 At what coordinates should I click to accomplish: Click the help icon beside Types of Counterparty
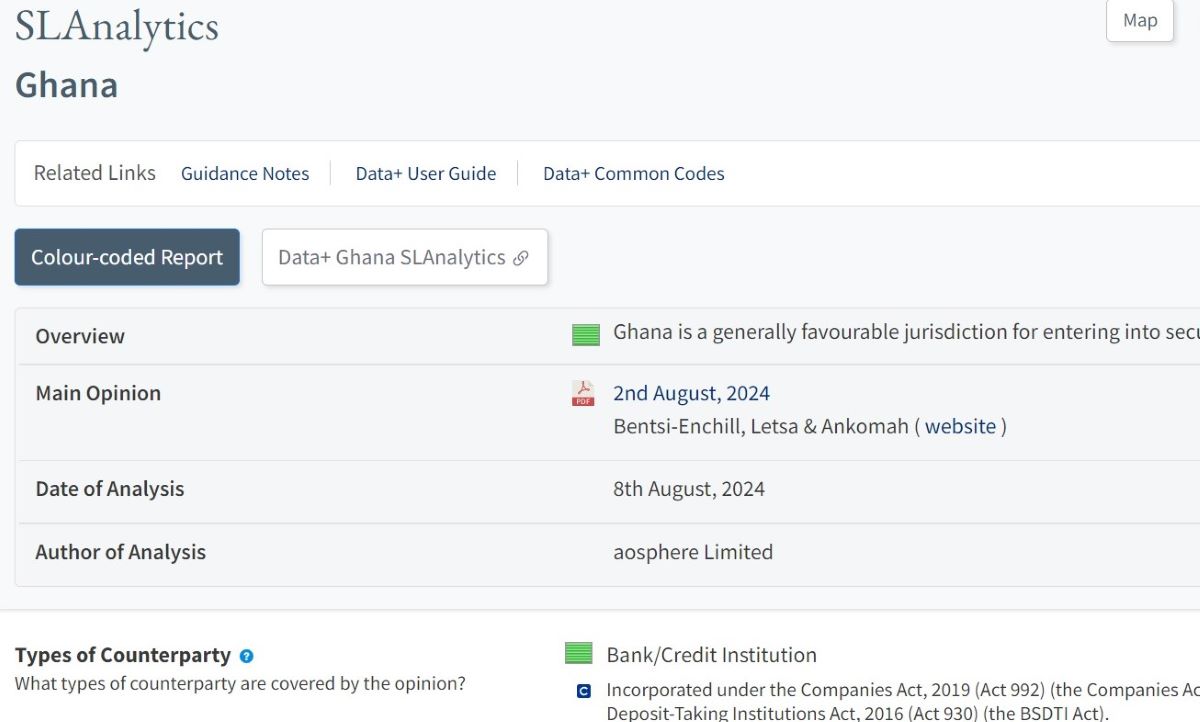247,657
